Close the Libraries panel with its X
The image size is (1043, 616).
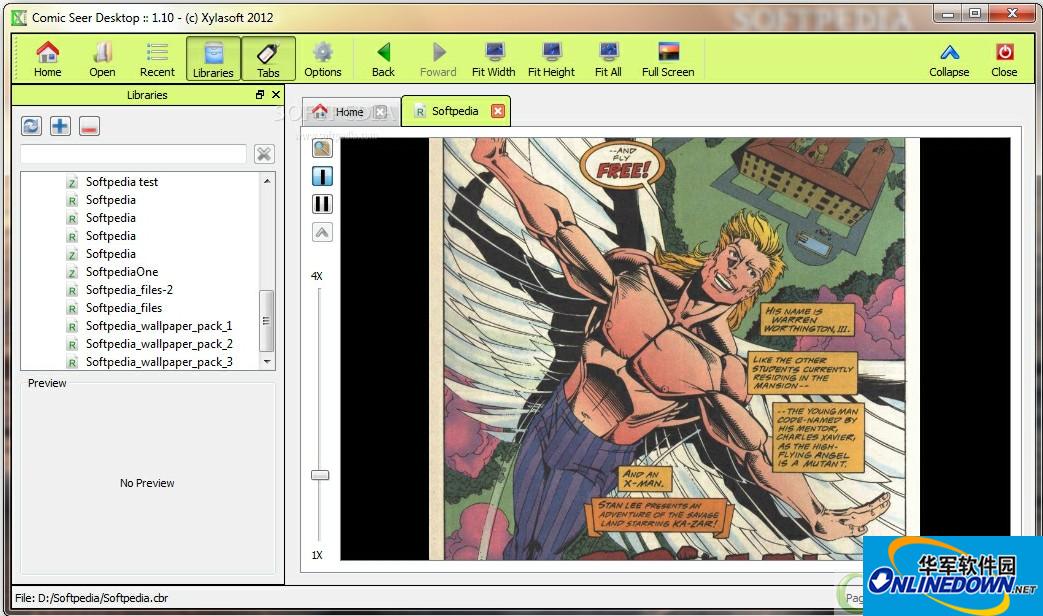[276, 94]
